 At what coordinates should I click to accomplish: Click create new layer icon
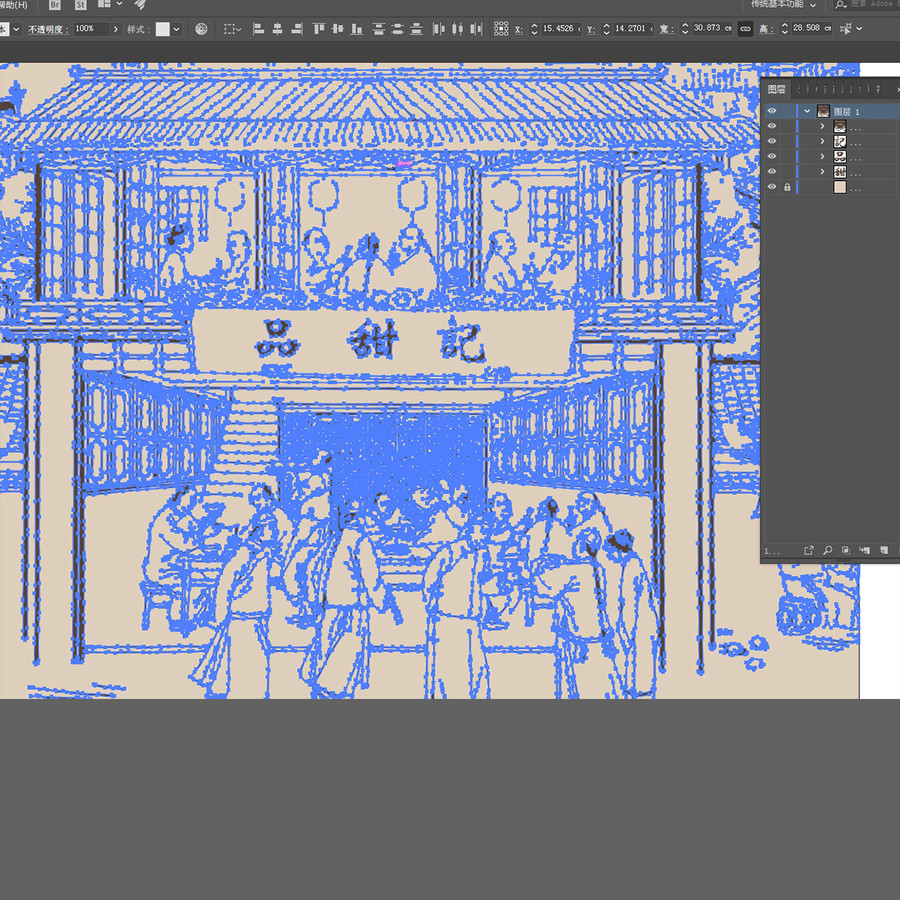pos(884,550)
